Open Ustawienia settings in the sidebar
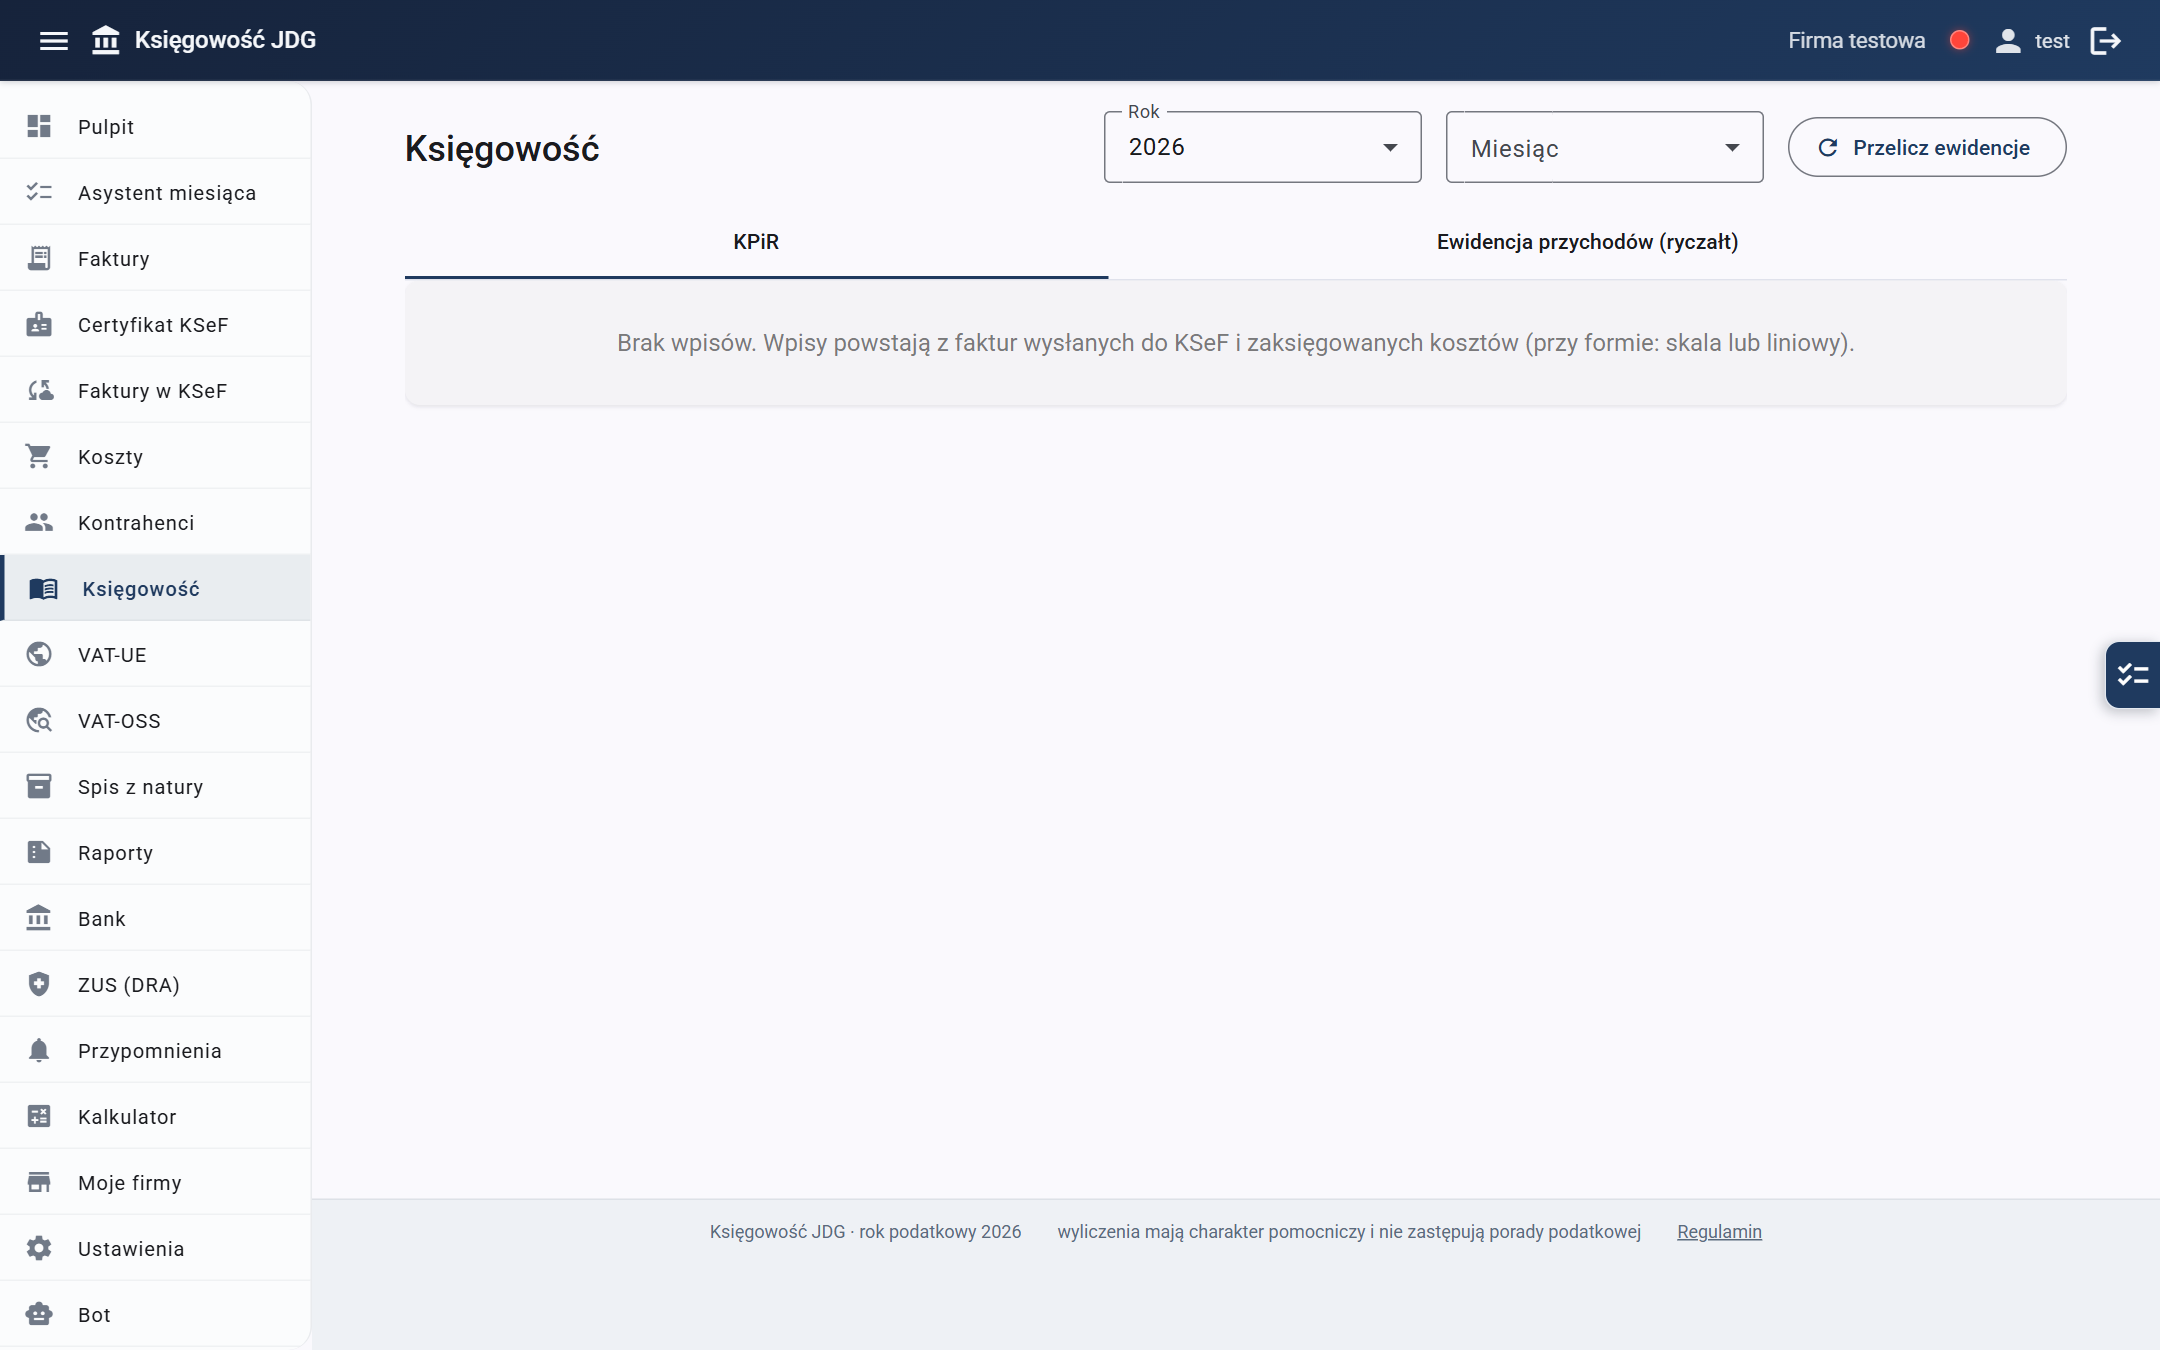Image resolution: width=2160 pixels, height=1350 pixels. (x=156, y=1248)
